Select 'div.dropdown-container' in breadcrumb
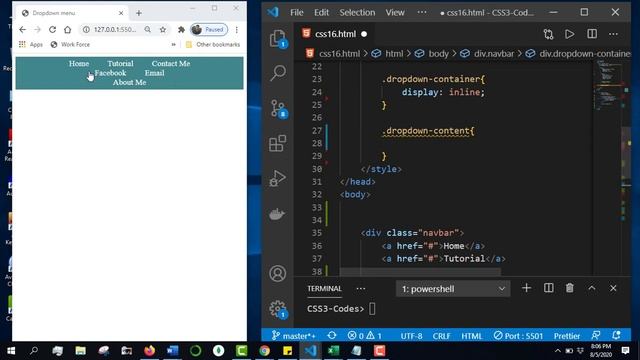This screenshot has width=640, height=360. [x=584, y=53]
